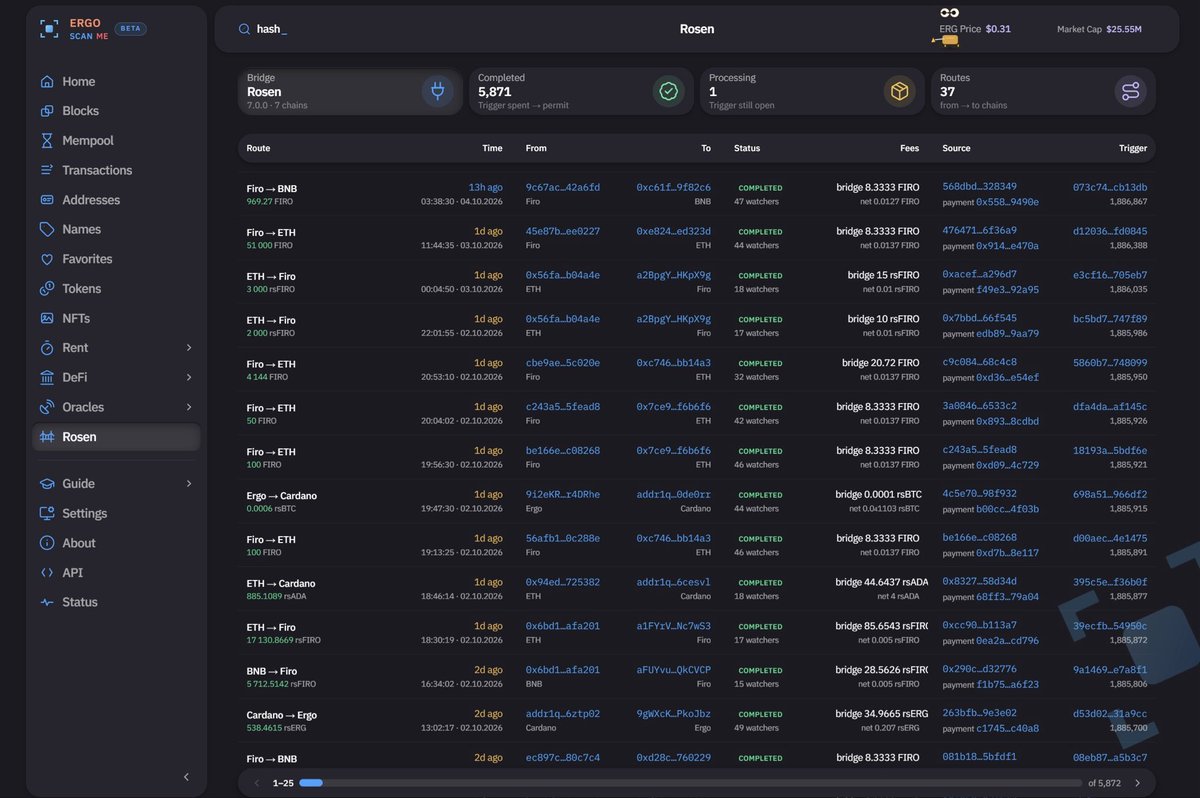The image size is (1200, 798).
Task: Collapse the sidebar with bottom chevron
Action: [186, 777]
